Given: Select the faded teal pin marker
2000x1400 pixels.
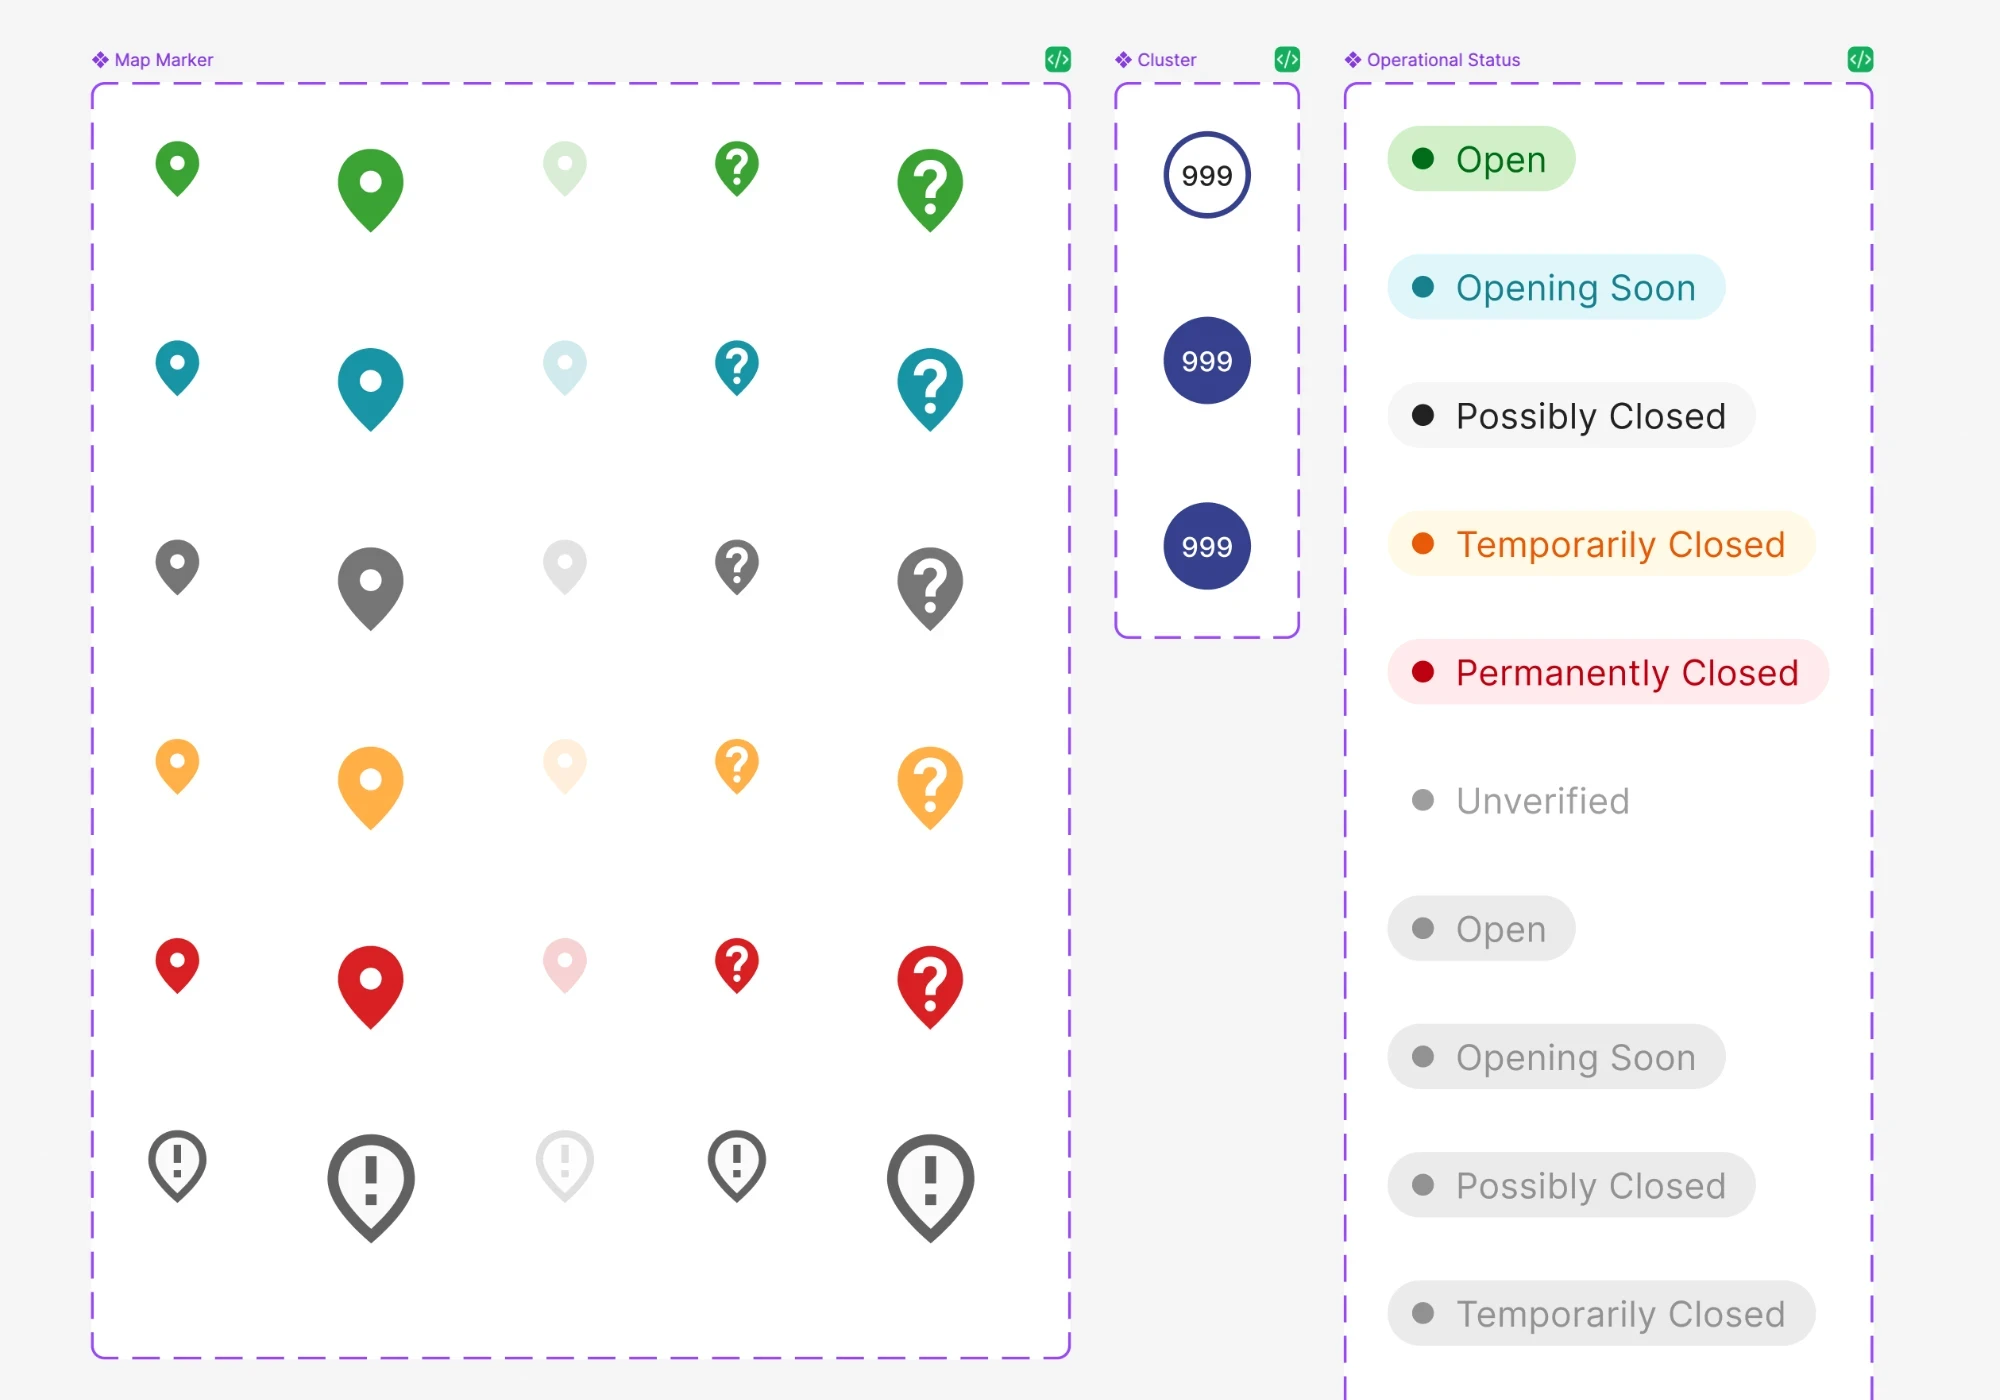Looking at the screenshot, I should pyautogui.click(x=565, y=368).
